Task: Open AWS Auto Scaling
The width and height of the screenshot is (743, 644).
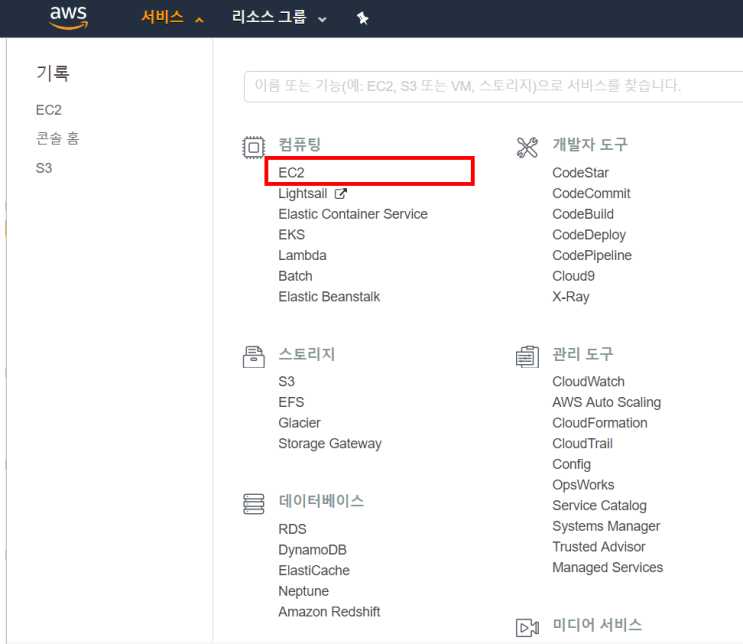Action: click(607, 402)
